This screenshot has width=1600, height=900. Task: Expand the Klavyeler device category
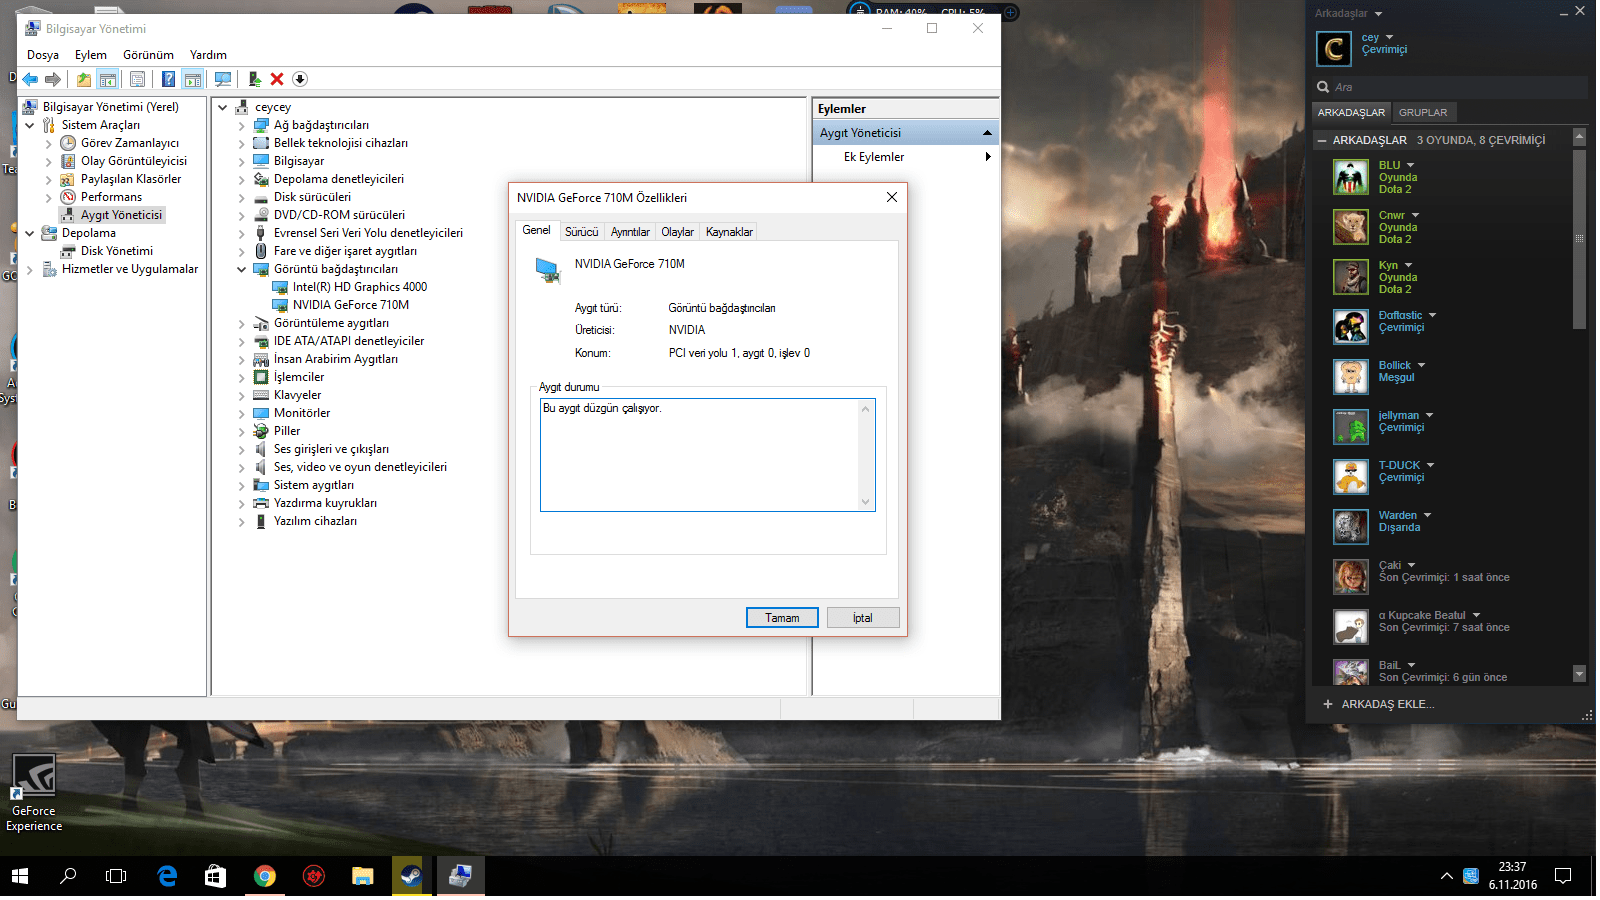[x=241, y=396]
